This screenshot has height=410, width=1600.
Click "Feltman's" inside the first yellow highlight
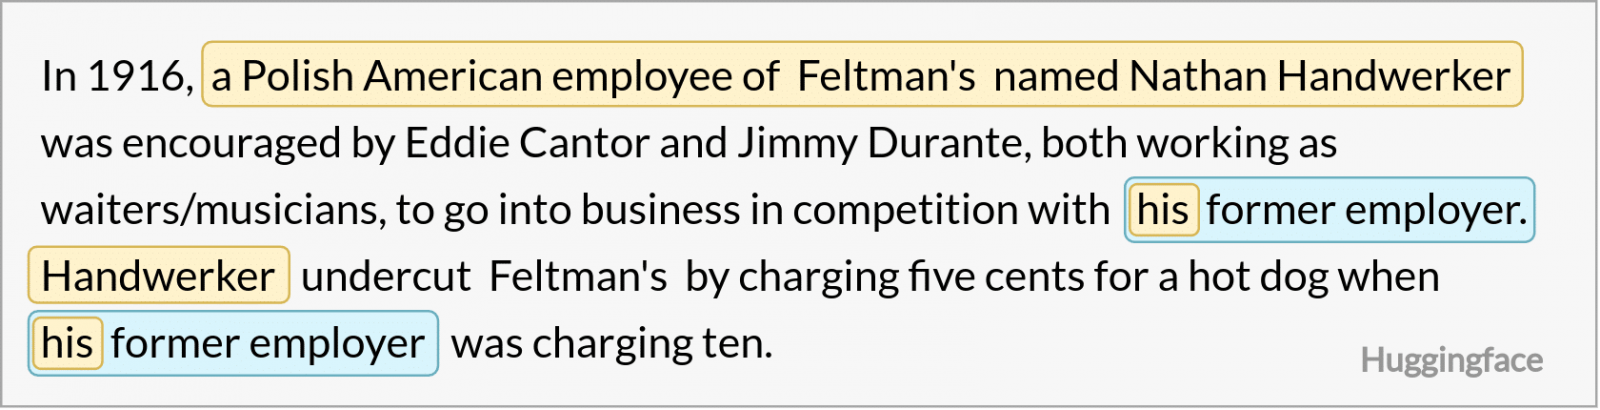point(886,76)
